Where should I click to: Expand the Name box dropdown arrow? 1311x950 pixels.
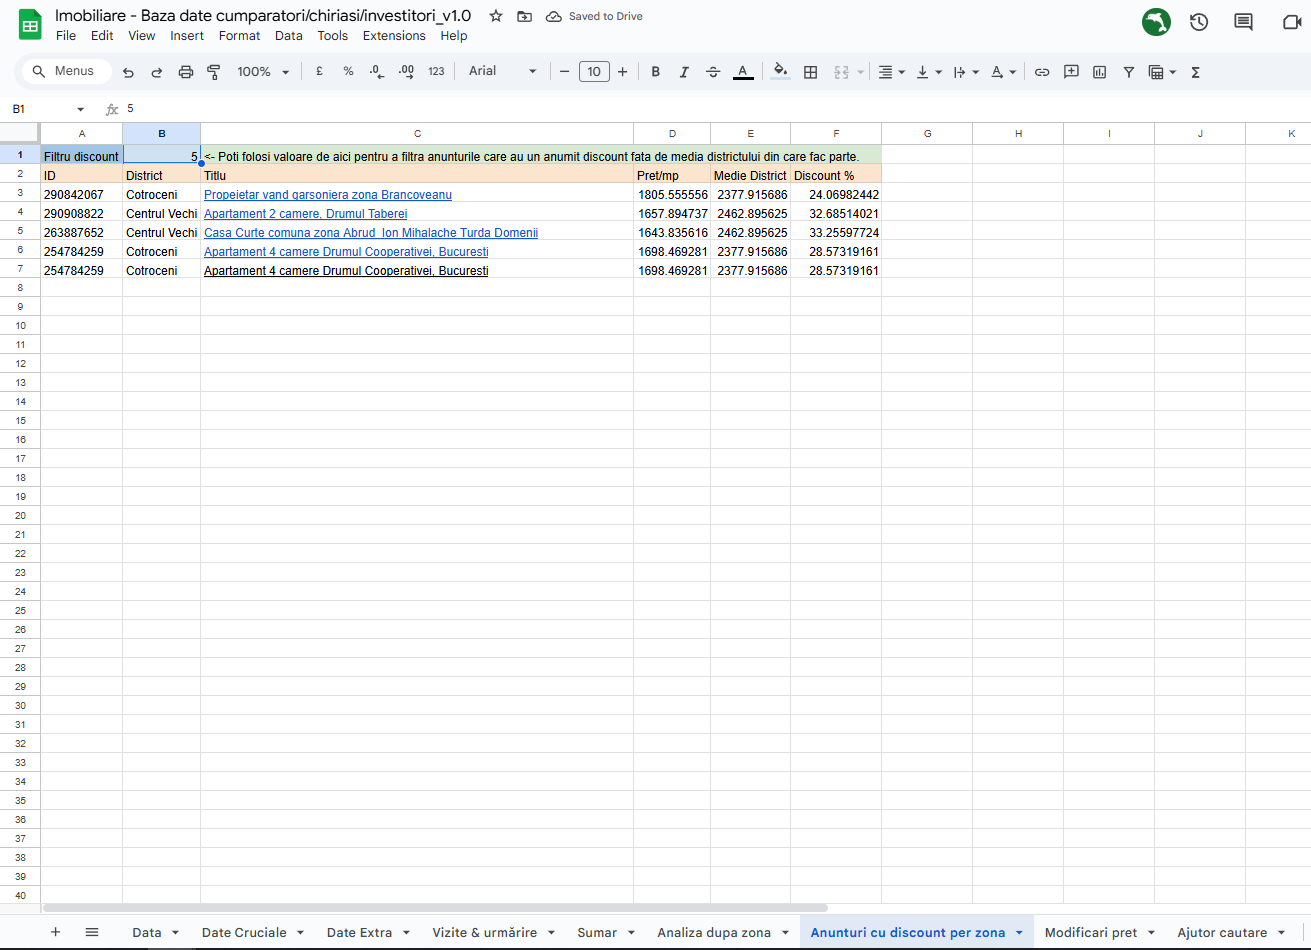(81, 109)
